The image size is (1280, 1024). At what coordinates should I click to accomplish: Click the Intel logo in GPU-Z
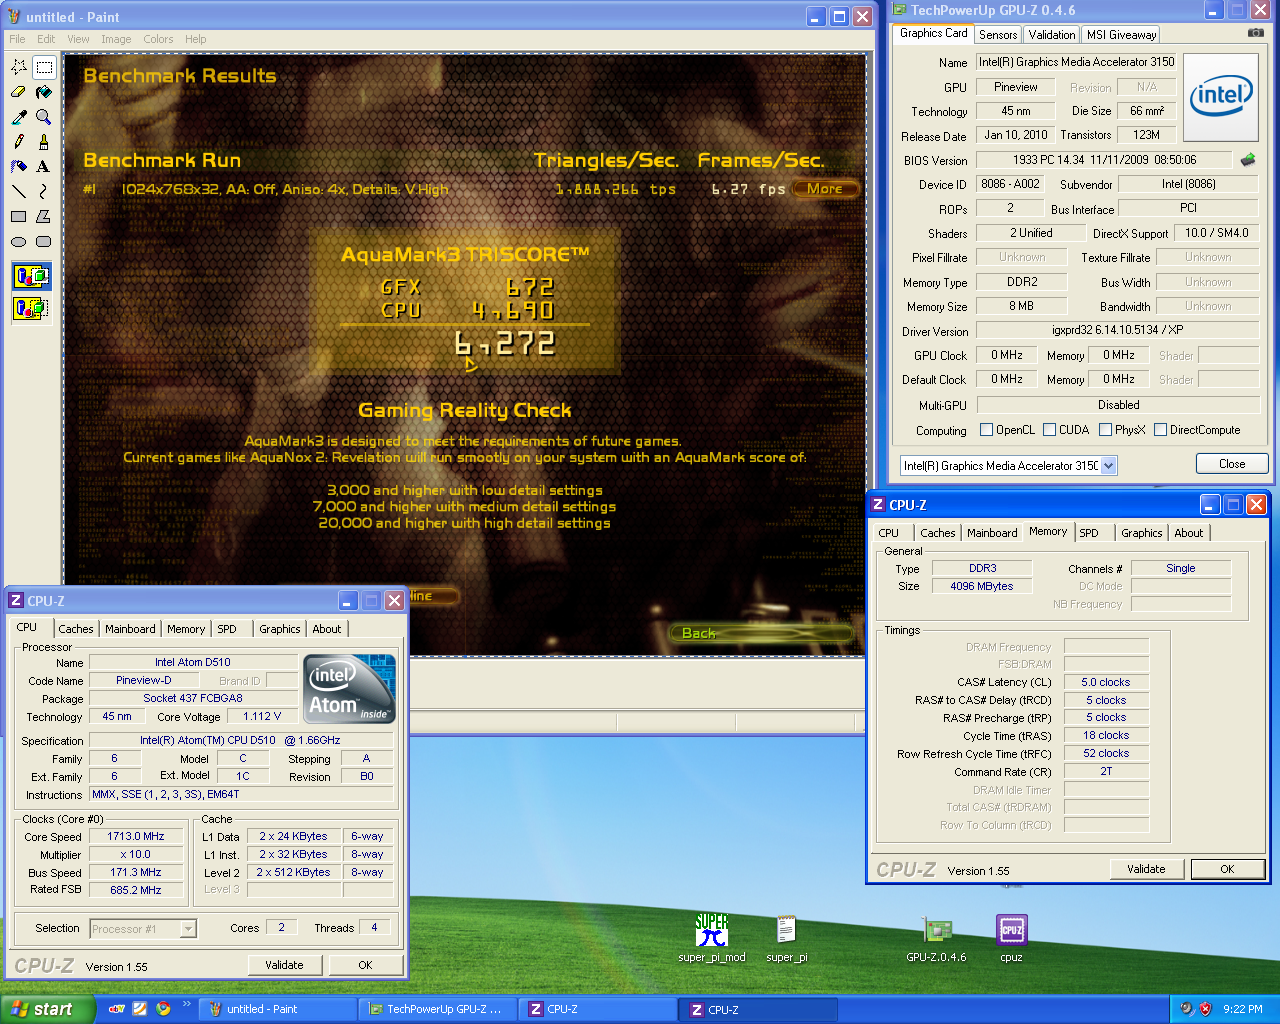pyautogui.click(x=1221, y=97)
